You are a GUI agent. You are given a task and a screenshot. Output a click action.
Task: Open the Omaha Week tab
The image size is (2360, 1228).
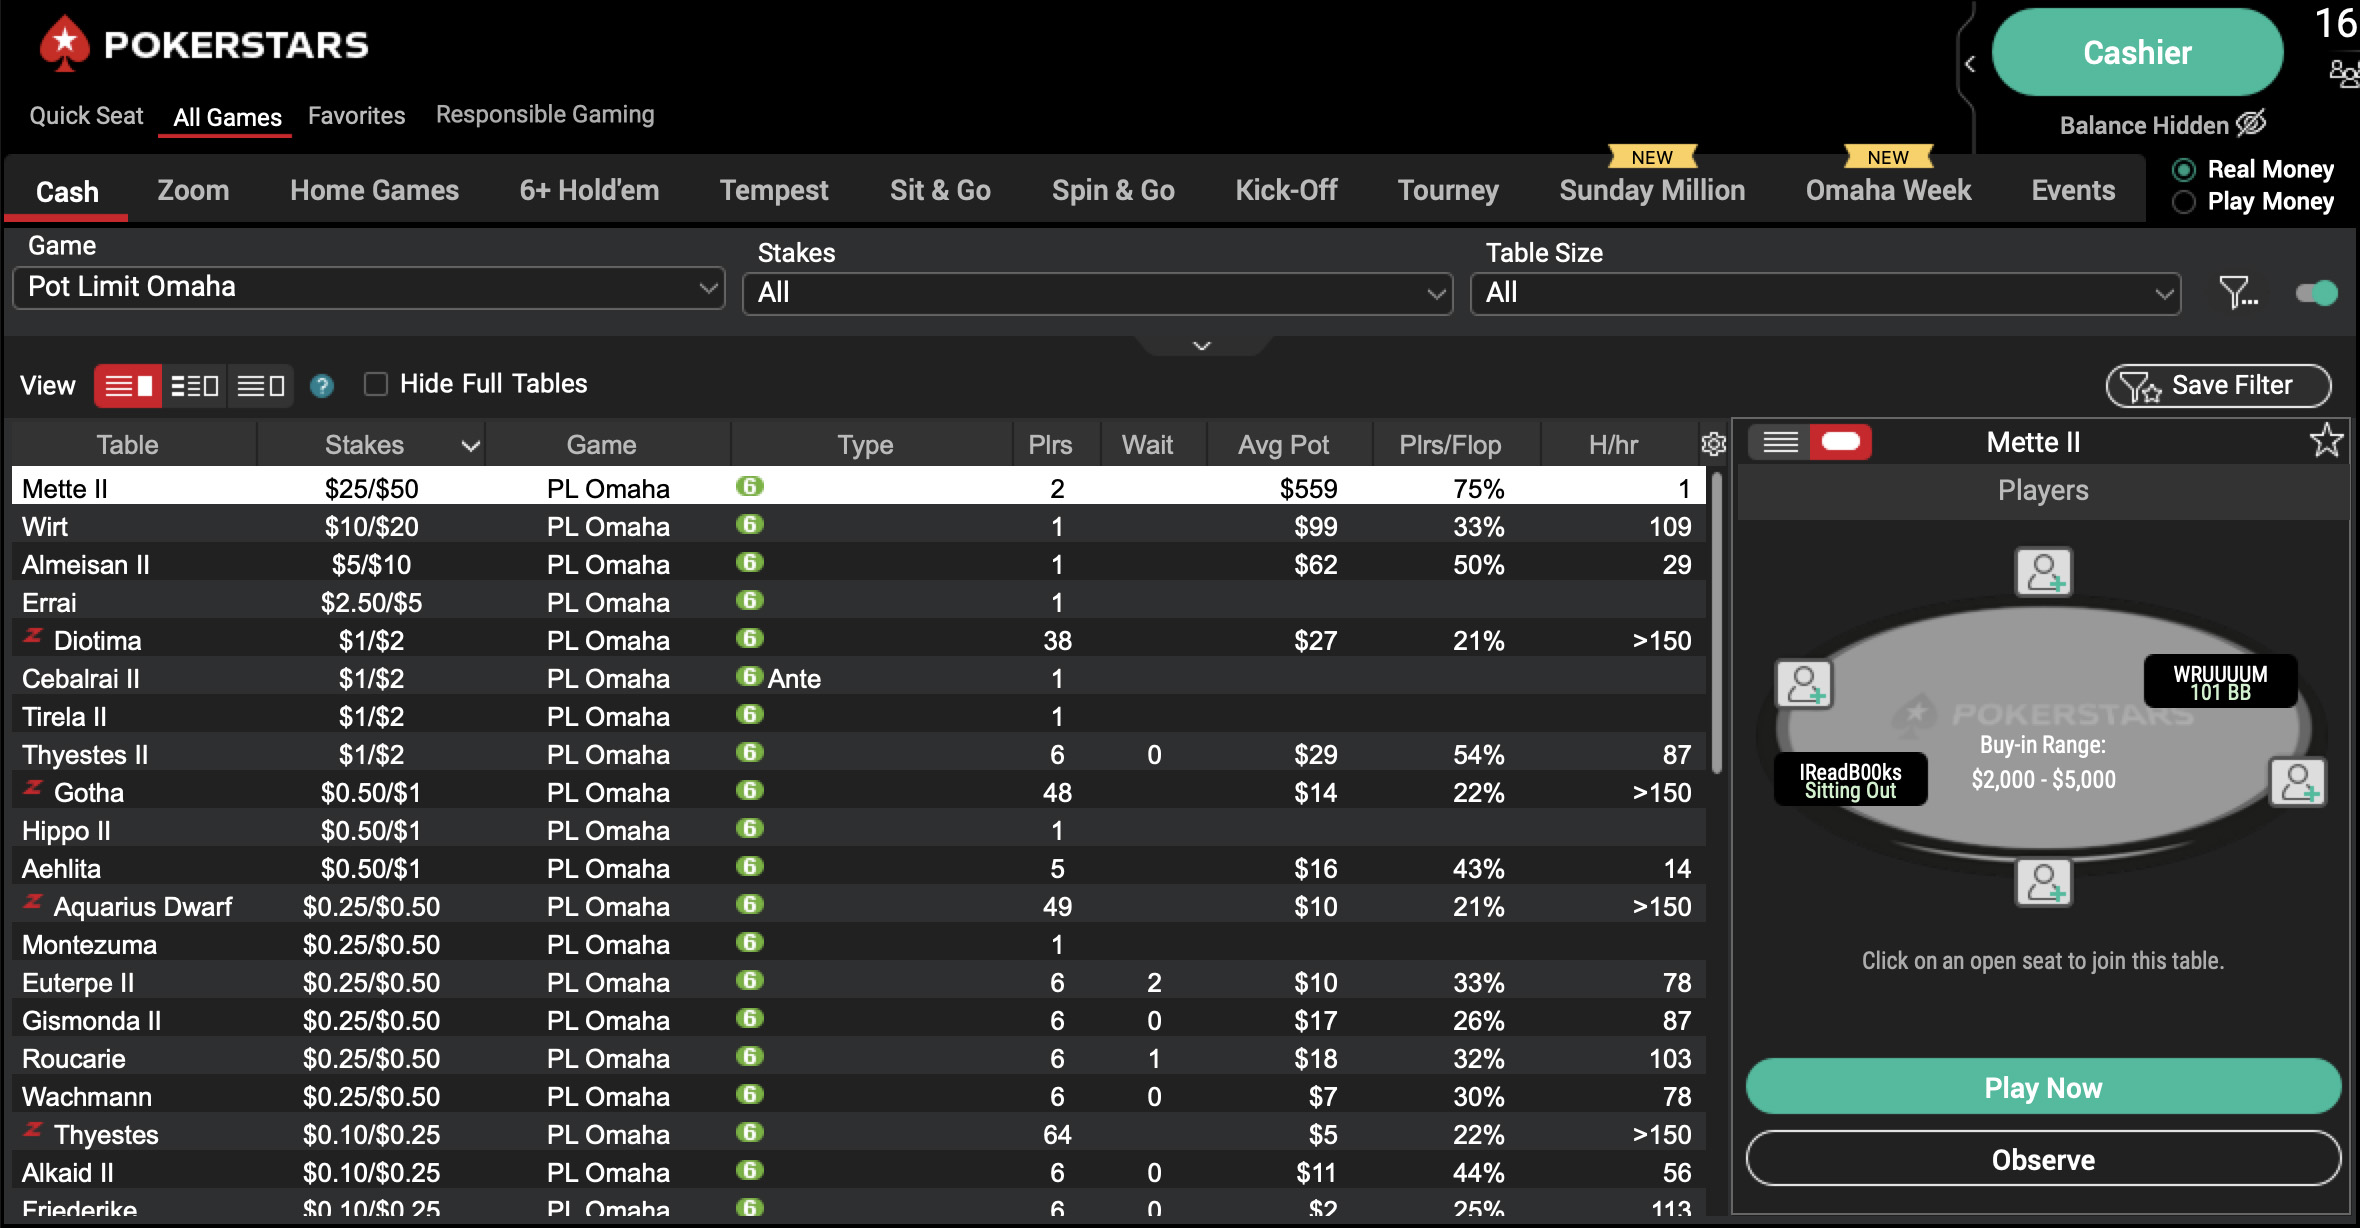pos(1888,190)
